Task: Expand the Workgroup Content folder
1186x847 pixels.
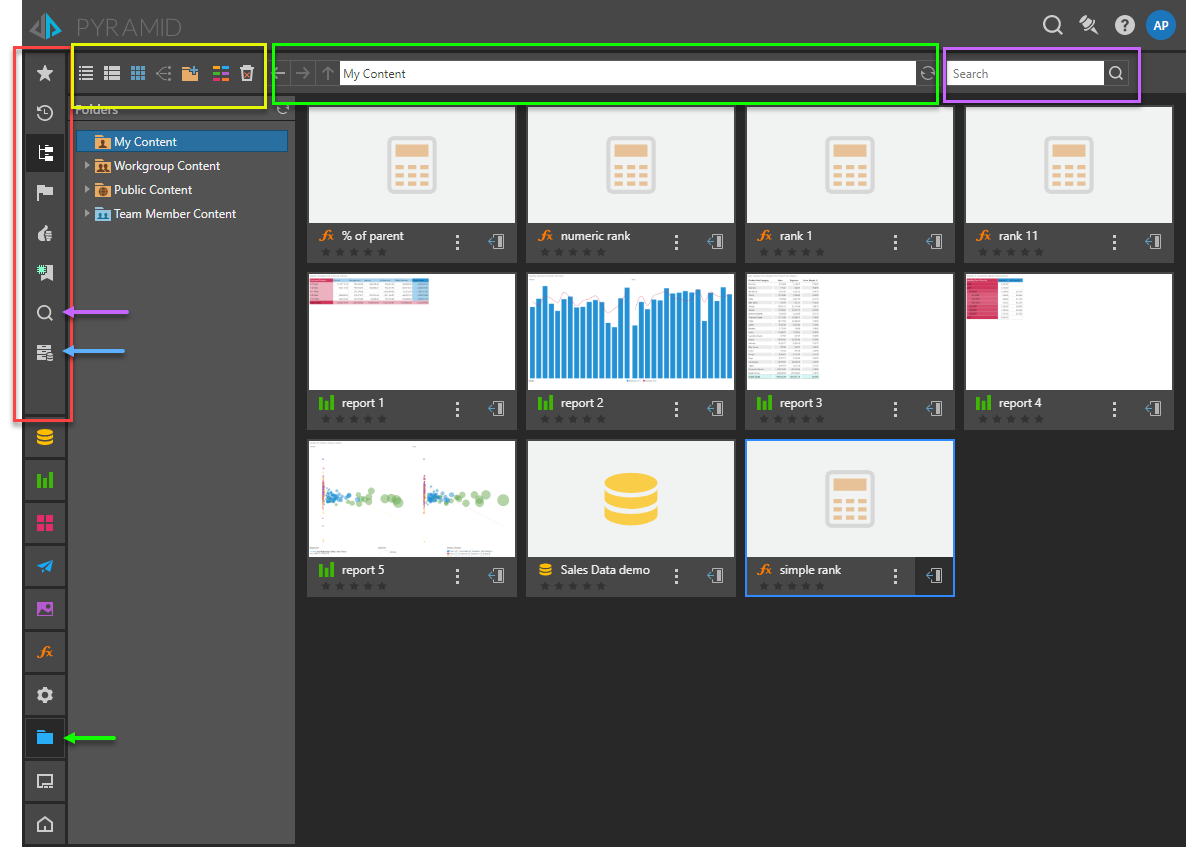Action: [x=87, y=166]
